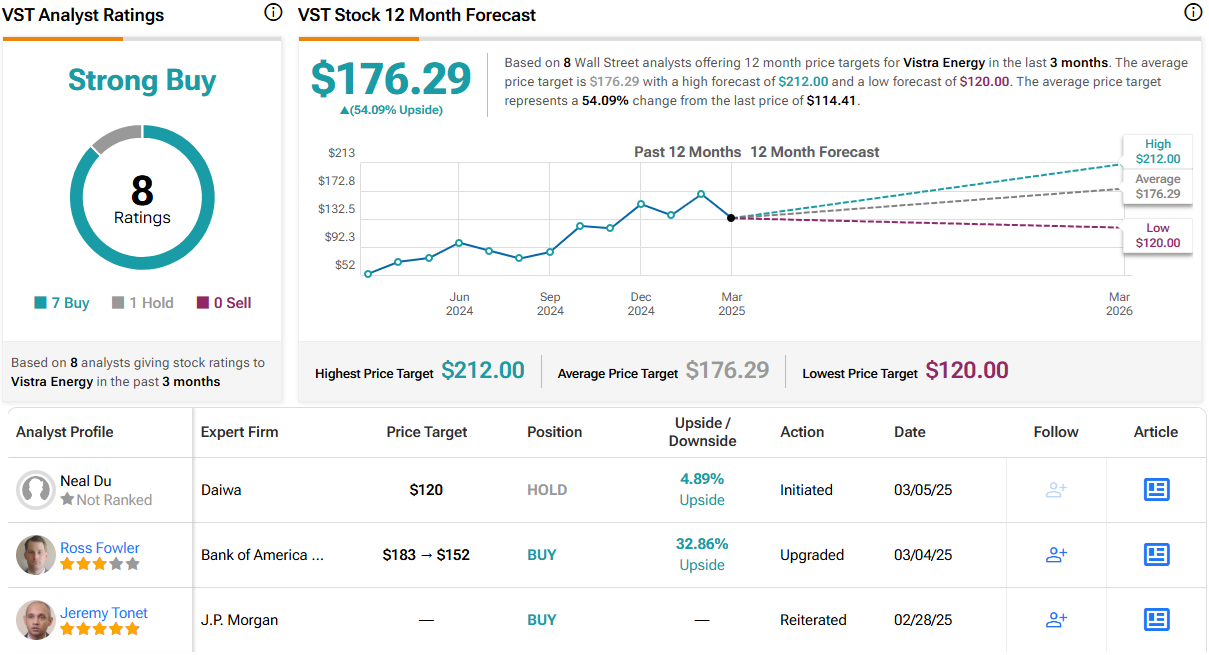This screenshot has height=655, width=1209.
Task: Click the High $212.00 forecast label
Action: (1157, 151)
